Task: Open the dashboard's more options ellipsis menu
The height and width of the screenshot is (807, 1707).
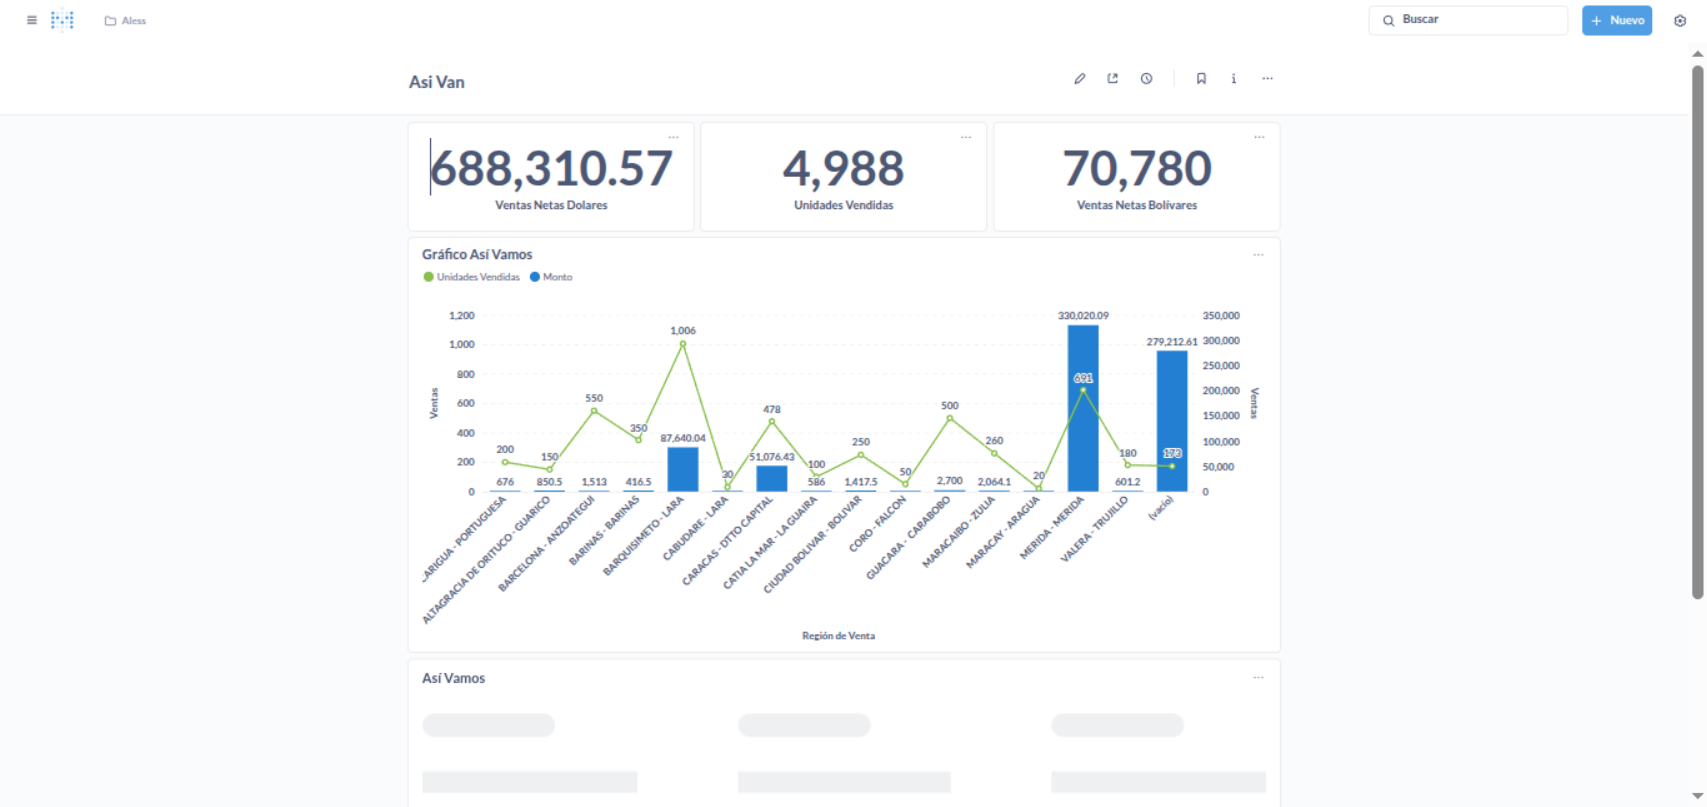Action: point(1267,79)
